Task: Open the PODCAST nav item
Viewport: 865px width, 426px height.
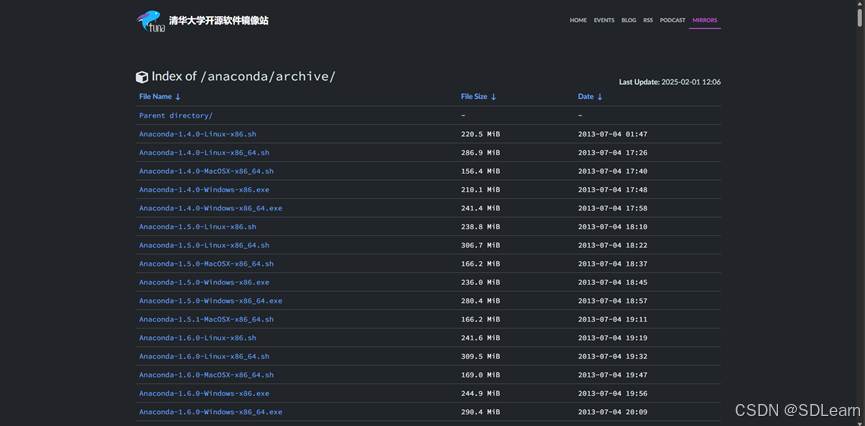Action: pyautogui.click(x=672, y=20)
